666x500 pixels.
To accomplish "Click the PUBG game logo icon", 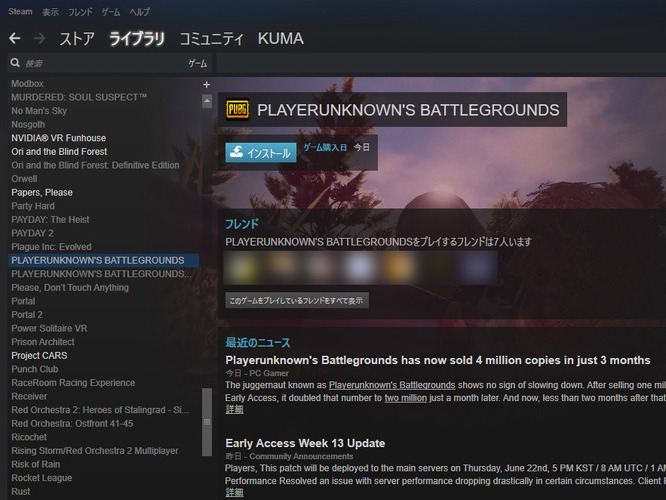I will point(237,110).
